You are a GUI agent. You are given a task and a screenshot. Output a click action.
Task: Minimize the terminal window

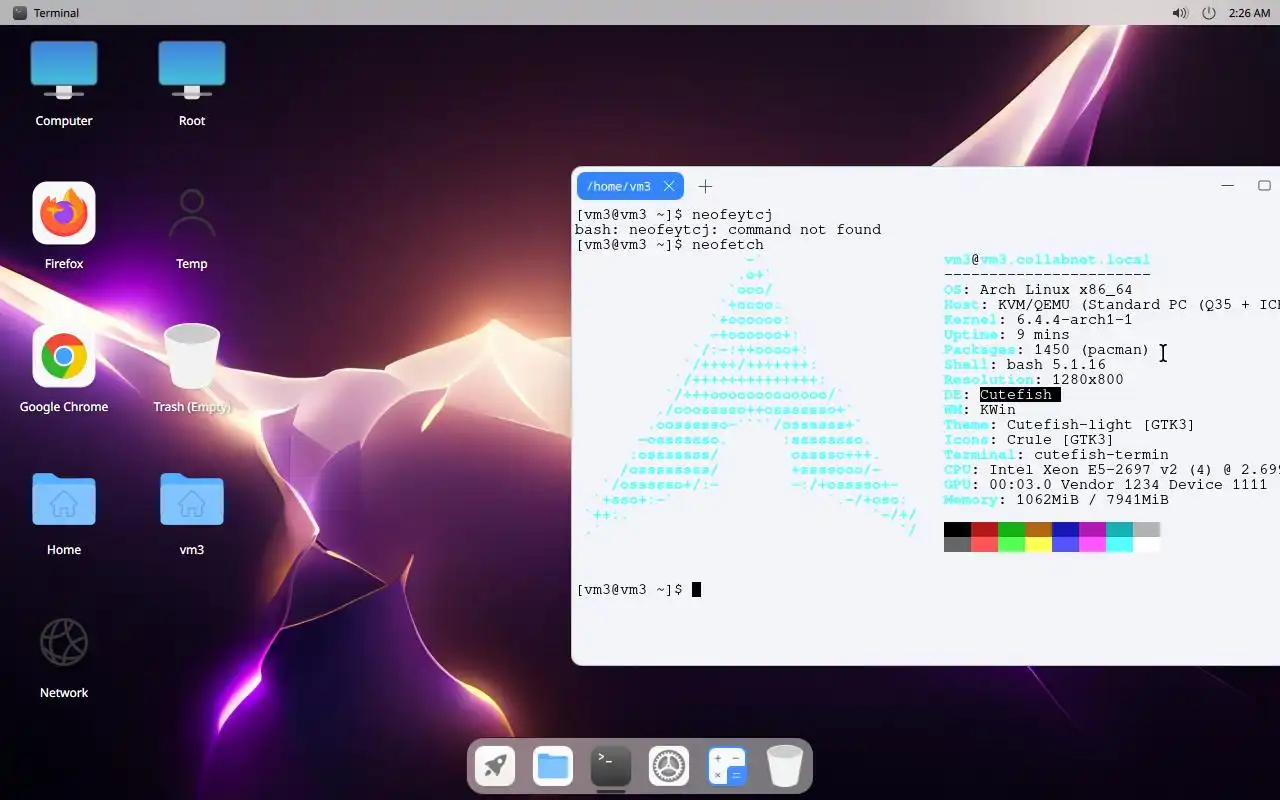pos(1228,186)
